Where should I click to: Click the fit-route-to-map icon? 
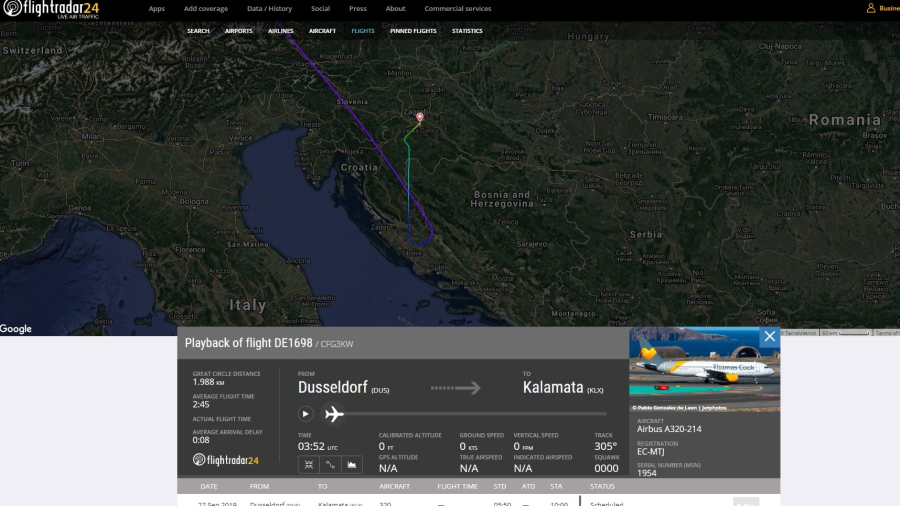pos(308,464)
